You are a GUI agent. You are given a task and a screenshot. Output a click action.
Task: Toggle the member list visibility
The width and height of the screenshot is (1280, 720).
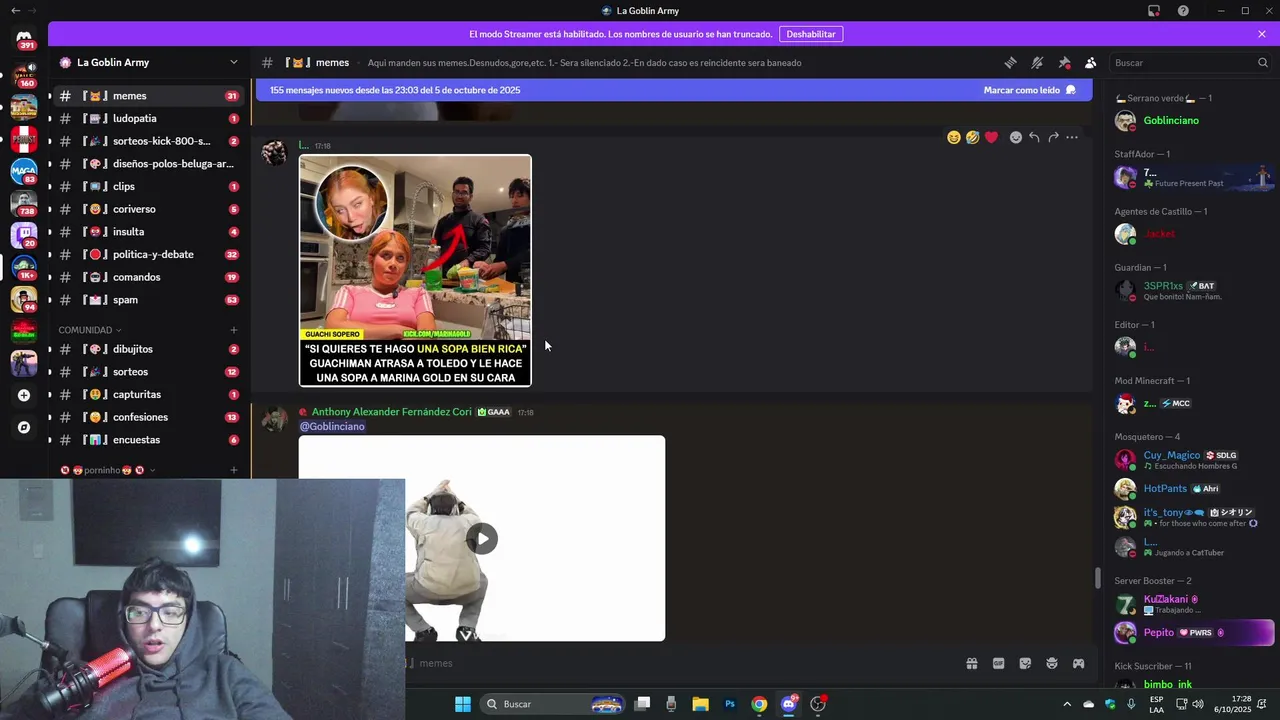tap(1091, 62)
